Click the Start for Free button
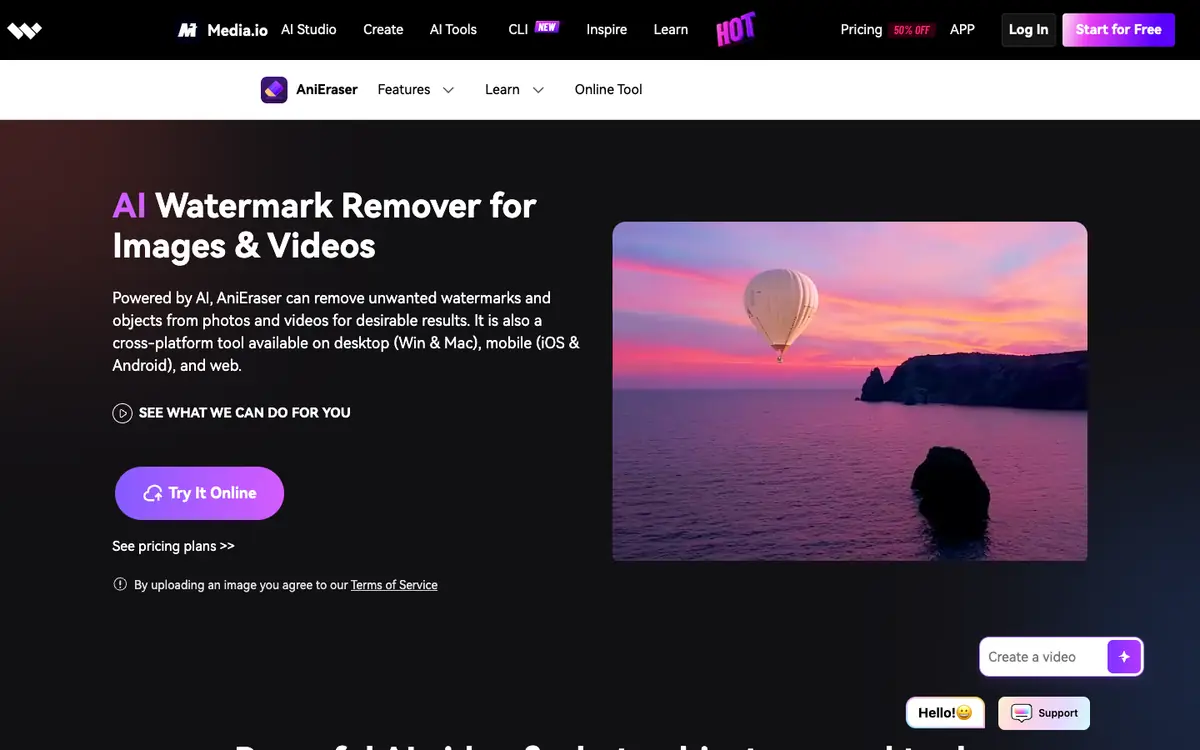Screen dimensions: 1200x750 pos(1118,30)
